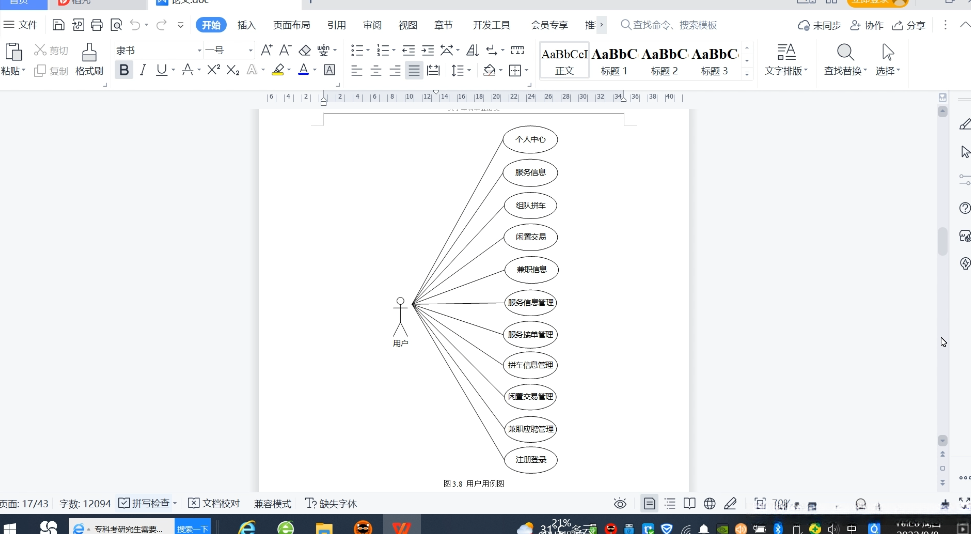
Task: Switch to the 插入 tab
Action: (246, 25)
